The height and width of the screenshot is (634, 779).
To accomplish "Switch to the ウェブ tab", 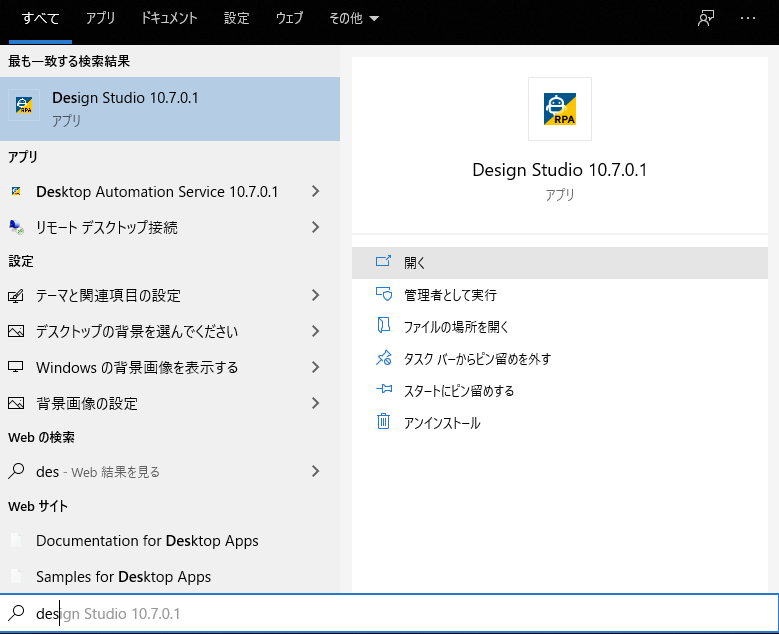I will (289, 18).
